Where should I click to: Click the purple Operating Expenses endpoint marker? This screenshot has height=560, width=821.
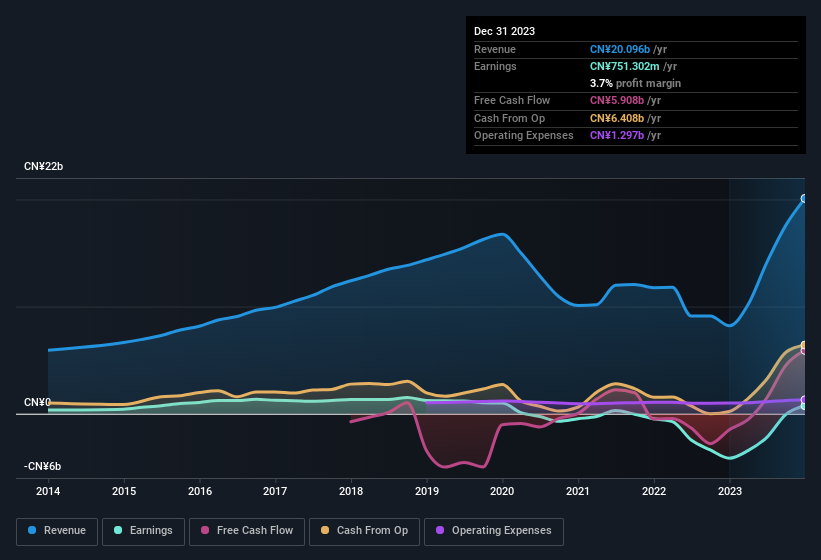[804, 400]
